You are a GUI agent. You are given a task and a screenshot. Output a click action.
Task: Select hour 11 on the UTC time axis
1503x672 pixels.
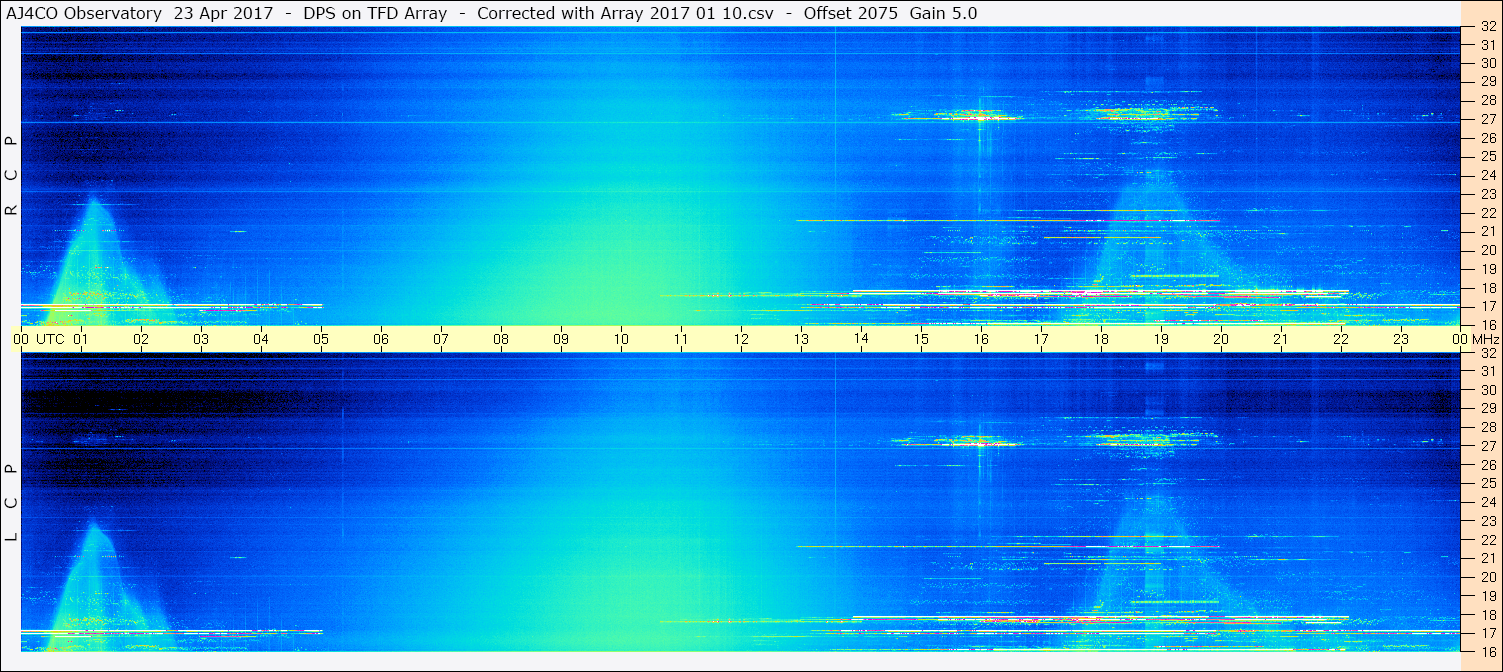tap(681, 339)
